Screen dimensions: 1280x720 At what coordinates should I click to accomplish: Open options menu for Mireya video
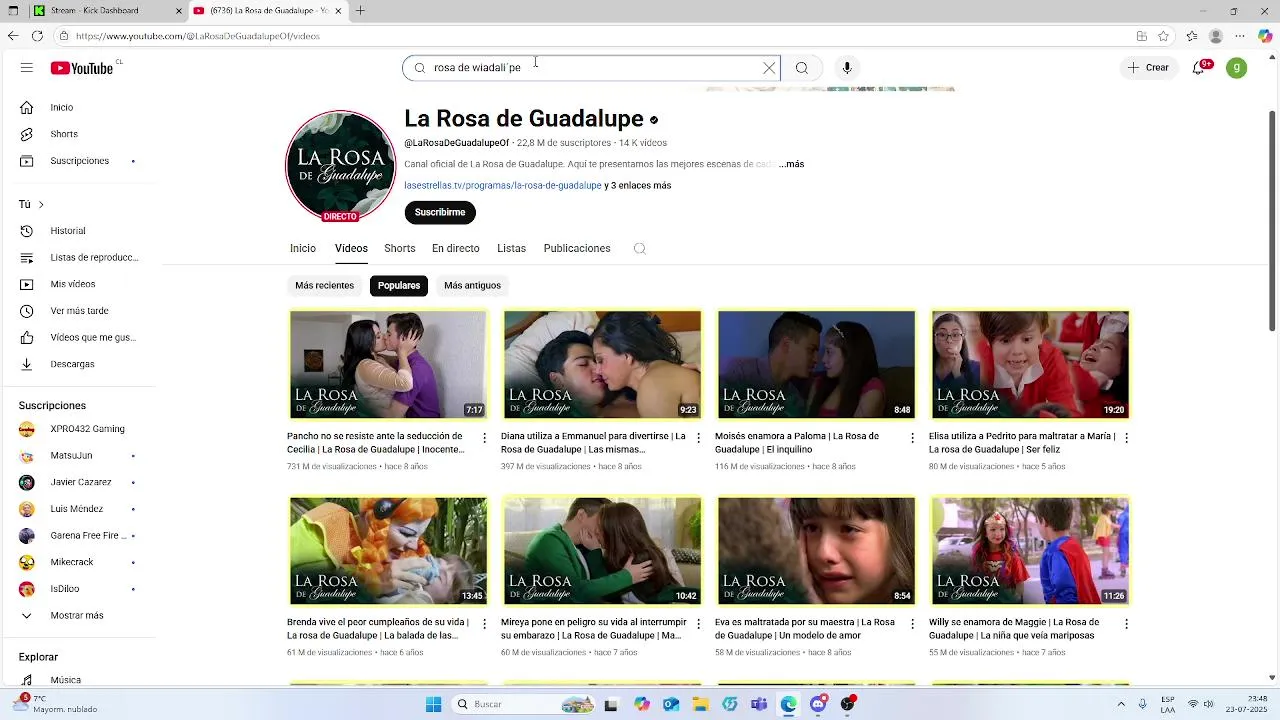(x=699, y=624)
